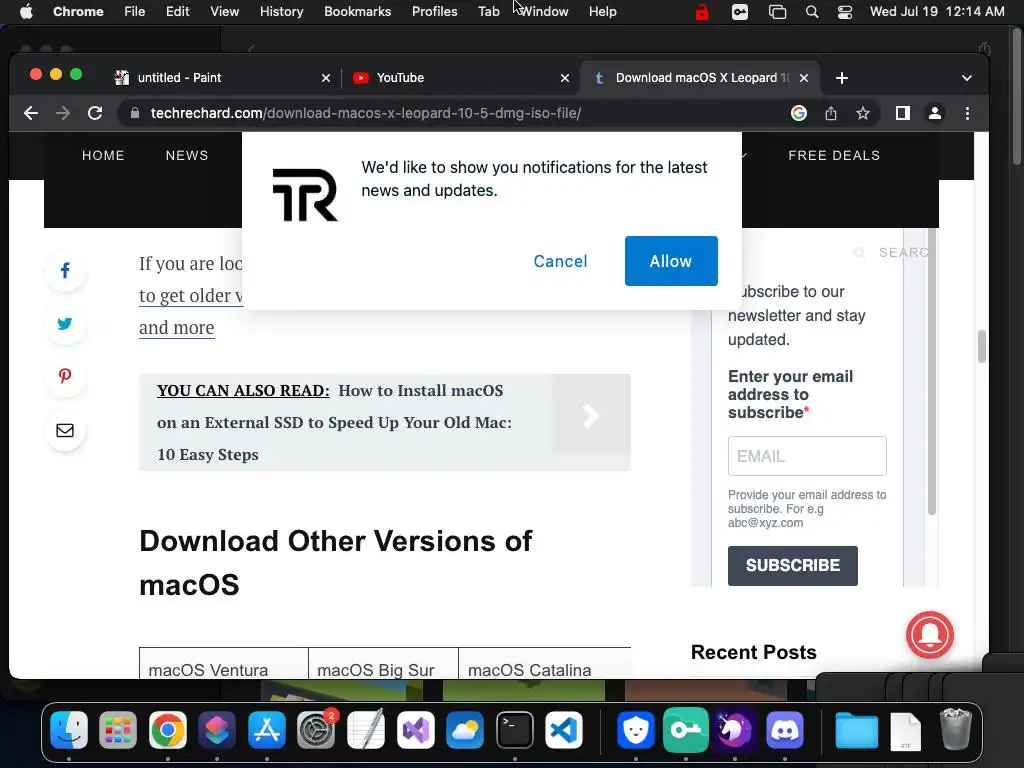Click the share page icon in address bar
Screen dimensions: 1024x768
[831, 113]
